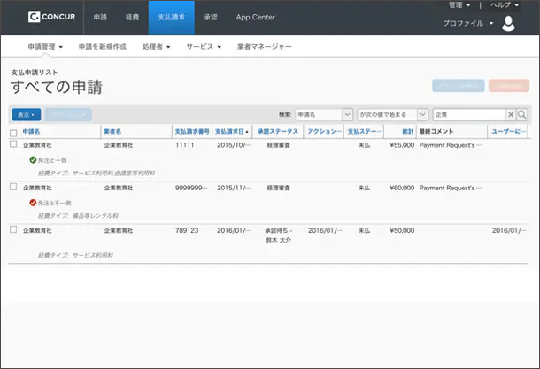
Task: Run the search with the magnifier icon
Action: (x=522, y=114)
